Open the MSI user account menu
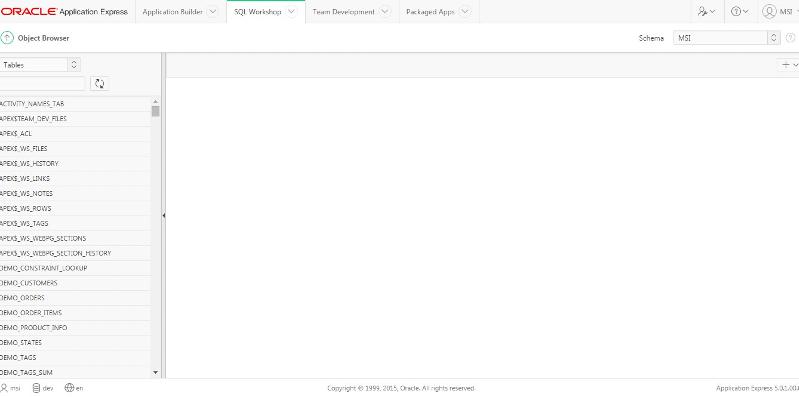This screenshot has height=397, width=799. pos(780,11)
